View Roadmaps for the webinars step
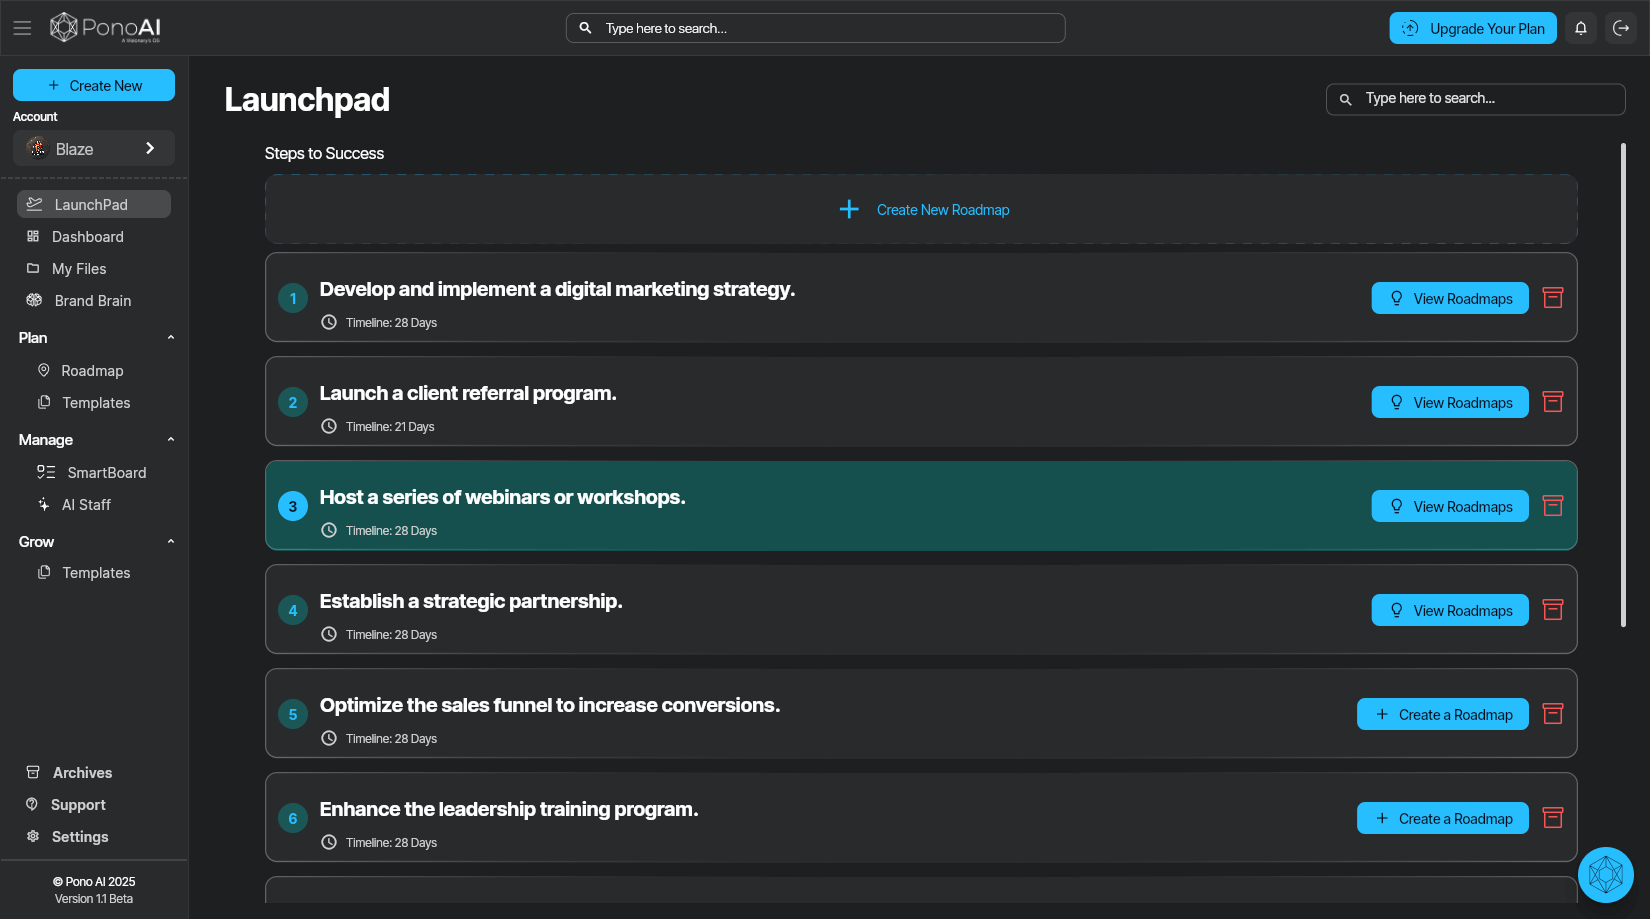 point(1449,506)
